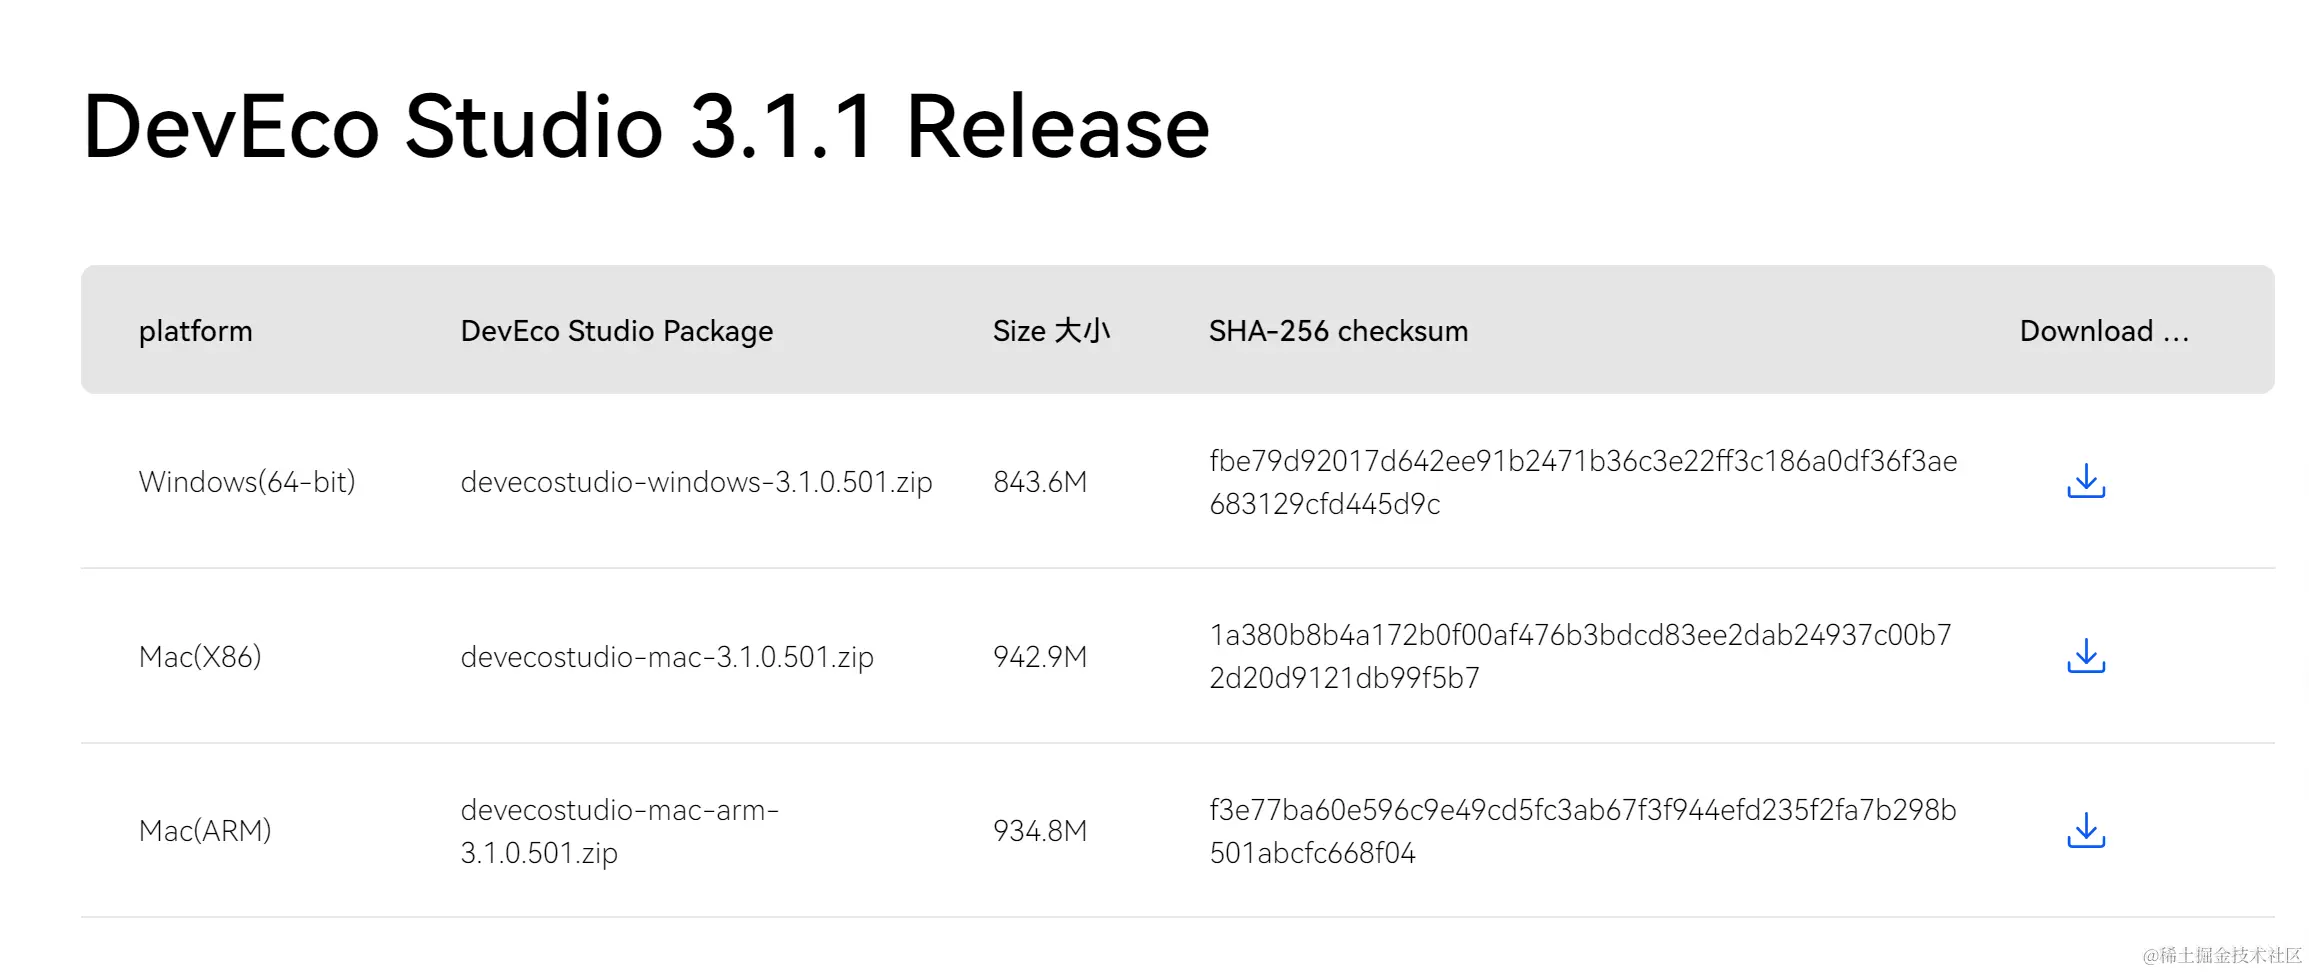Download the Mac(X86) DevEco Studio package
Screen dimensions: 2309x972
pos(2085,656)
